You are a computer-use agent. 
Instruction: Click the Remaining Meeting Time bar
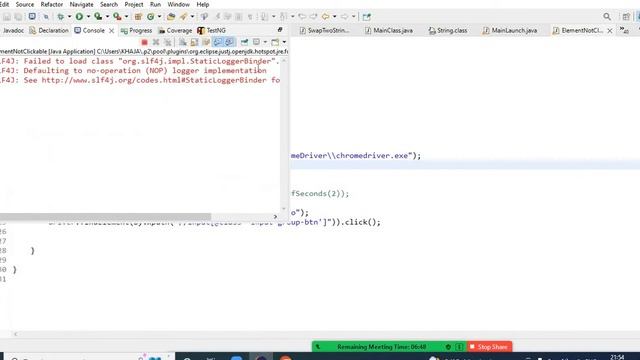(389, 347)
